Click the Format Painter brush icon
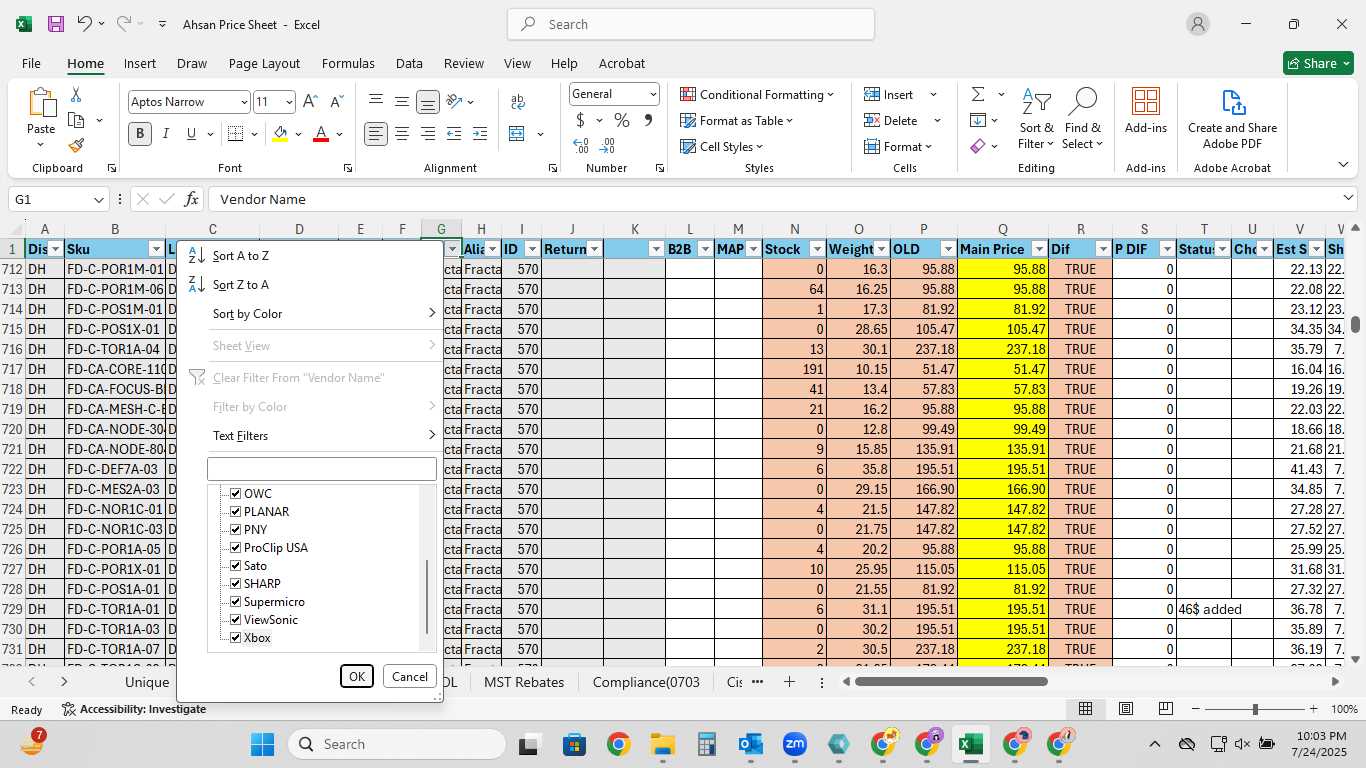Viewport: 1366px width, 768px height. pos(75,145)
